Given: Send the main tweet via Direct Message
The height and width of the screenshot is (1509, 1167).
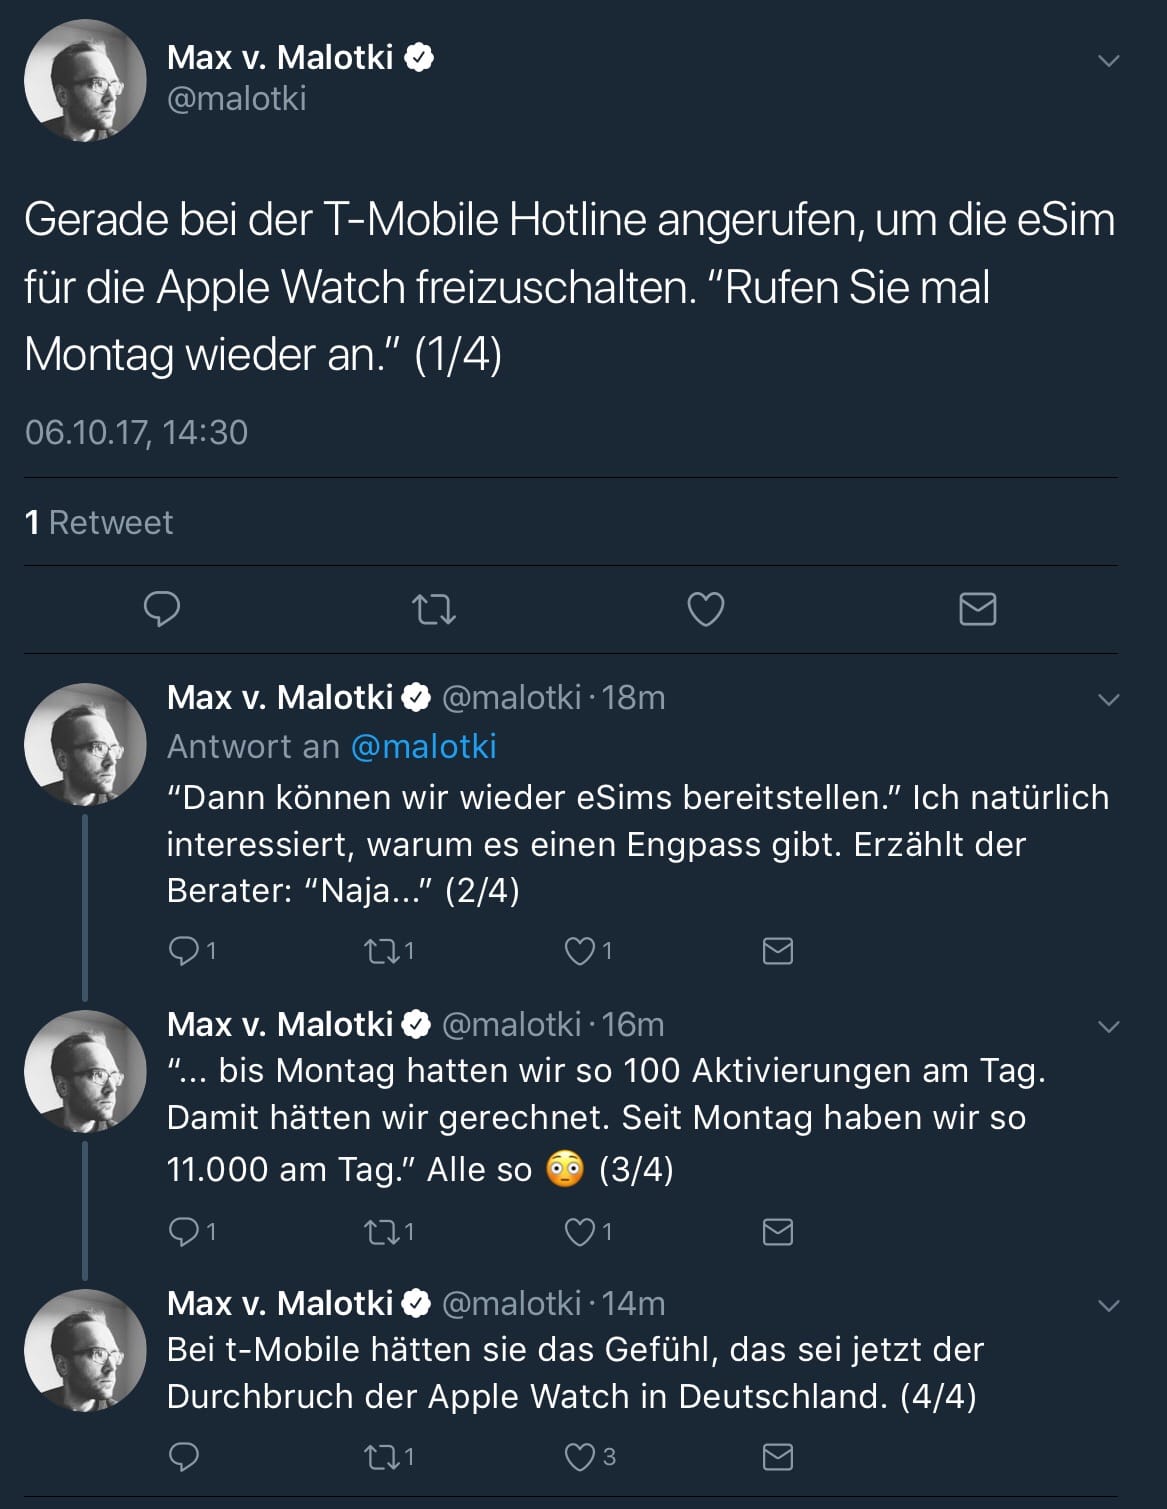Looking at the screenshot, I should click(977, 609).
